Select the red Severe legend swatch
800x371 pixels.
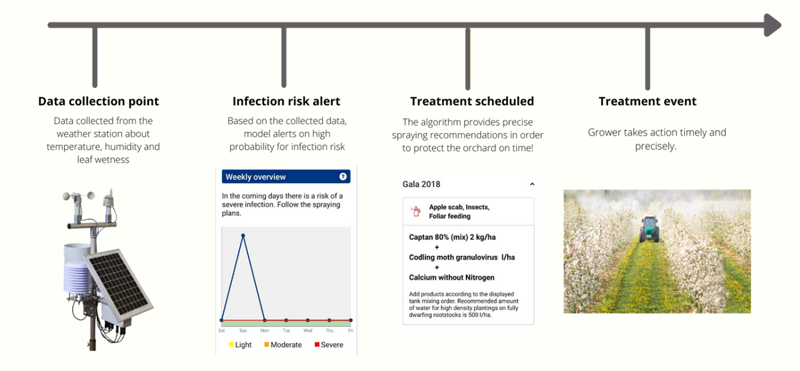(x=317, y=345)
